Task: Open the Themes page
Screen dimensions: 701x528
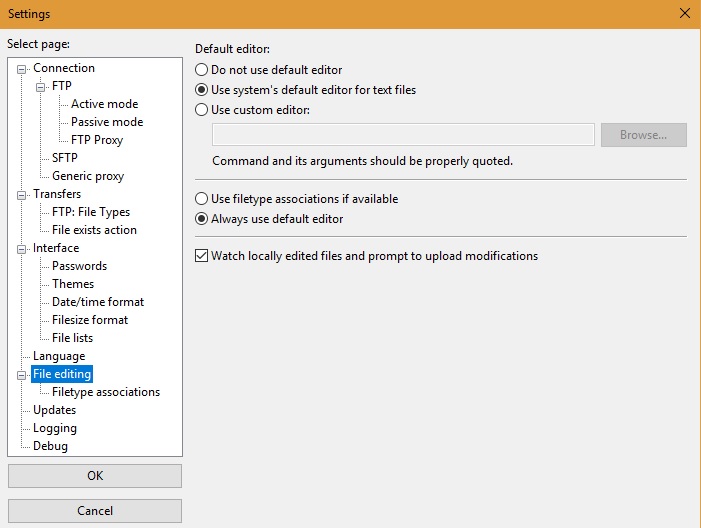Action: [x=73, y=284]
